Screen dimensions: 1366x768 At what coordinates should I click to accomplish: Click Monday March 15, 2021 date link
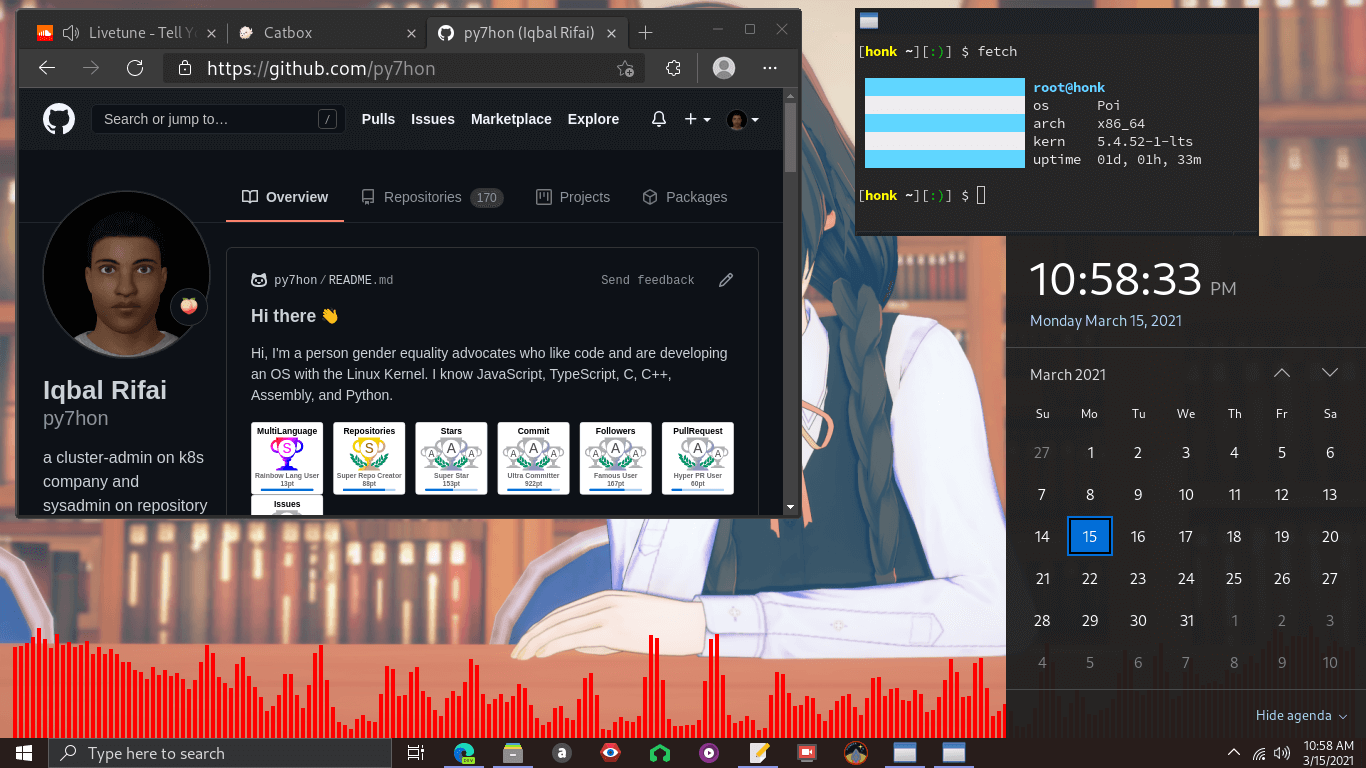tap(1106, 321)
